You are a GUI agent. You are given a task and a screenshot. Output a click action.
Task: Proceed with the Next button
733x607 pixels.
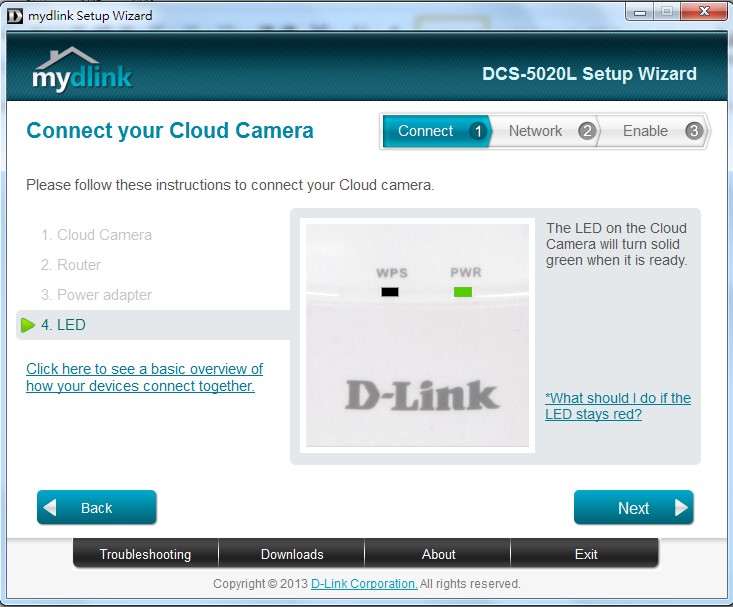pos(633,507)
